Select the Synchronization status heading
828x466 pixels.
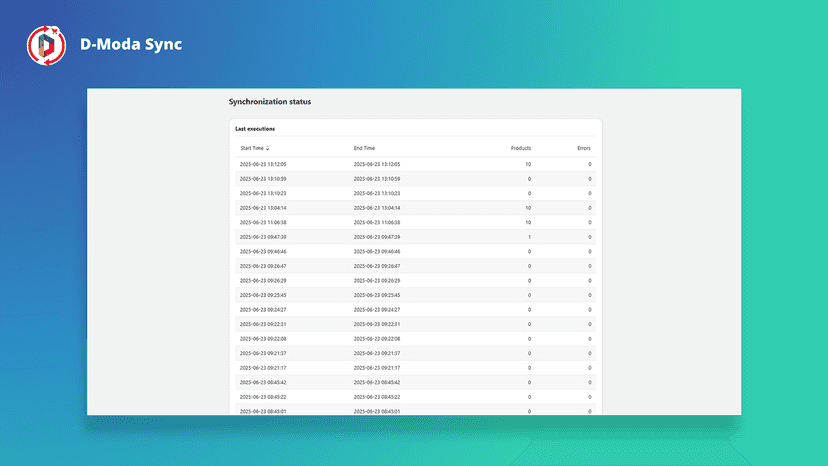tap(270, 101)
